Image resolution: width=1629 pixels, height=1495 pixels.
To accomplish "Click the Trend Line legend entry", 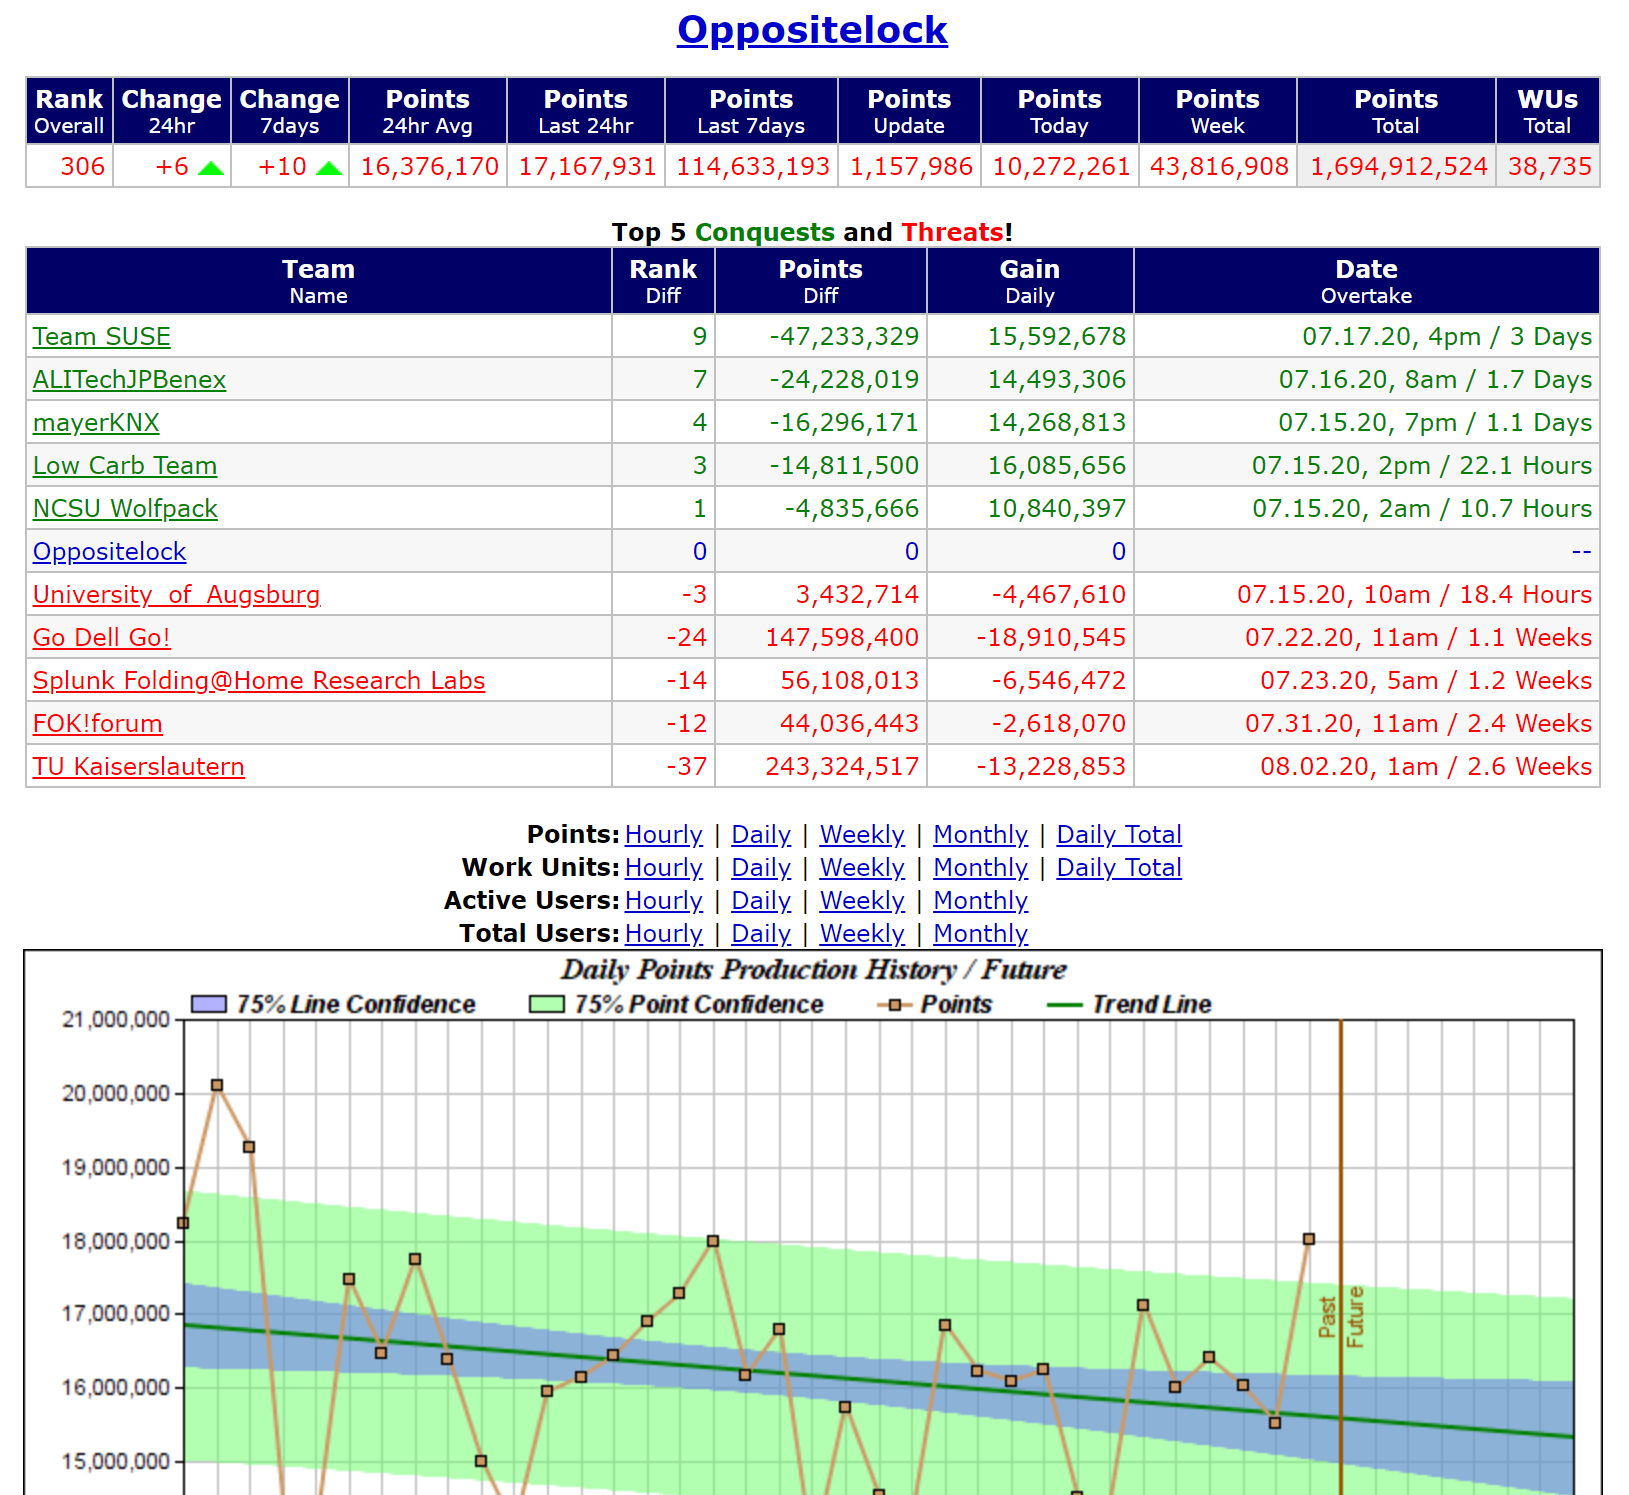I will [x=1129, y=1005].
